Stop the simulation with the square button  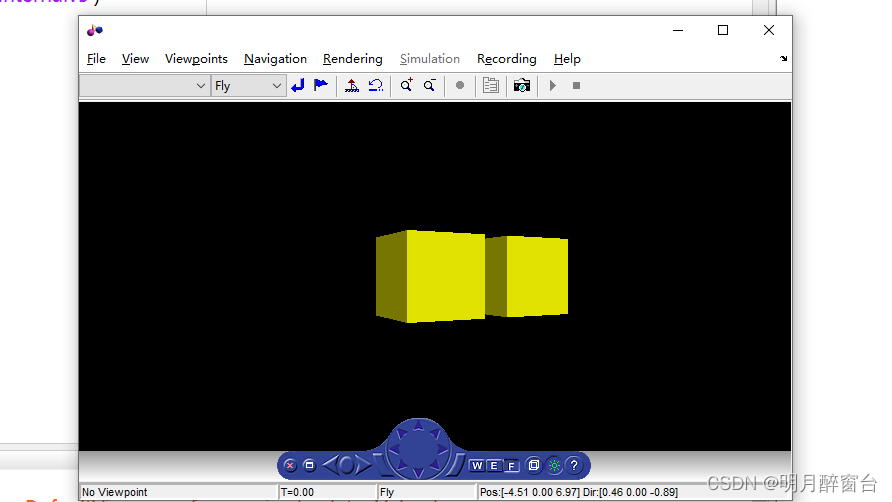point(576,85)
